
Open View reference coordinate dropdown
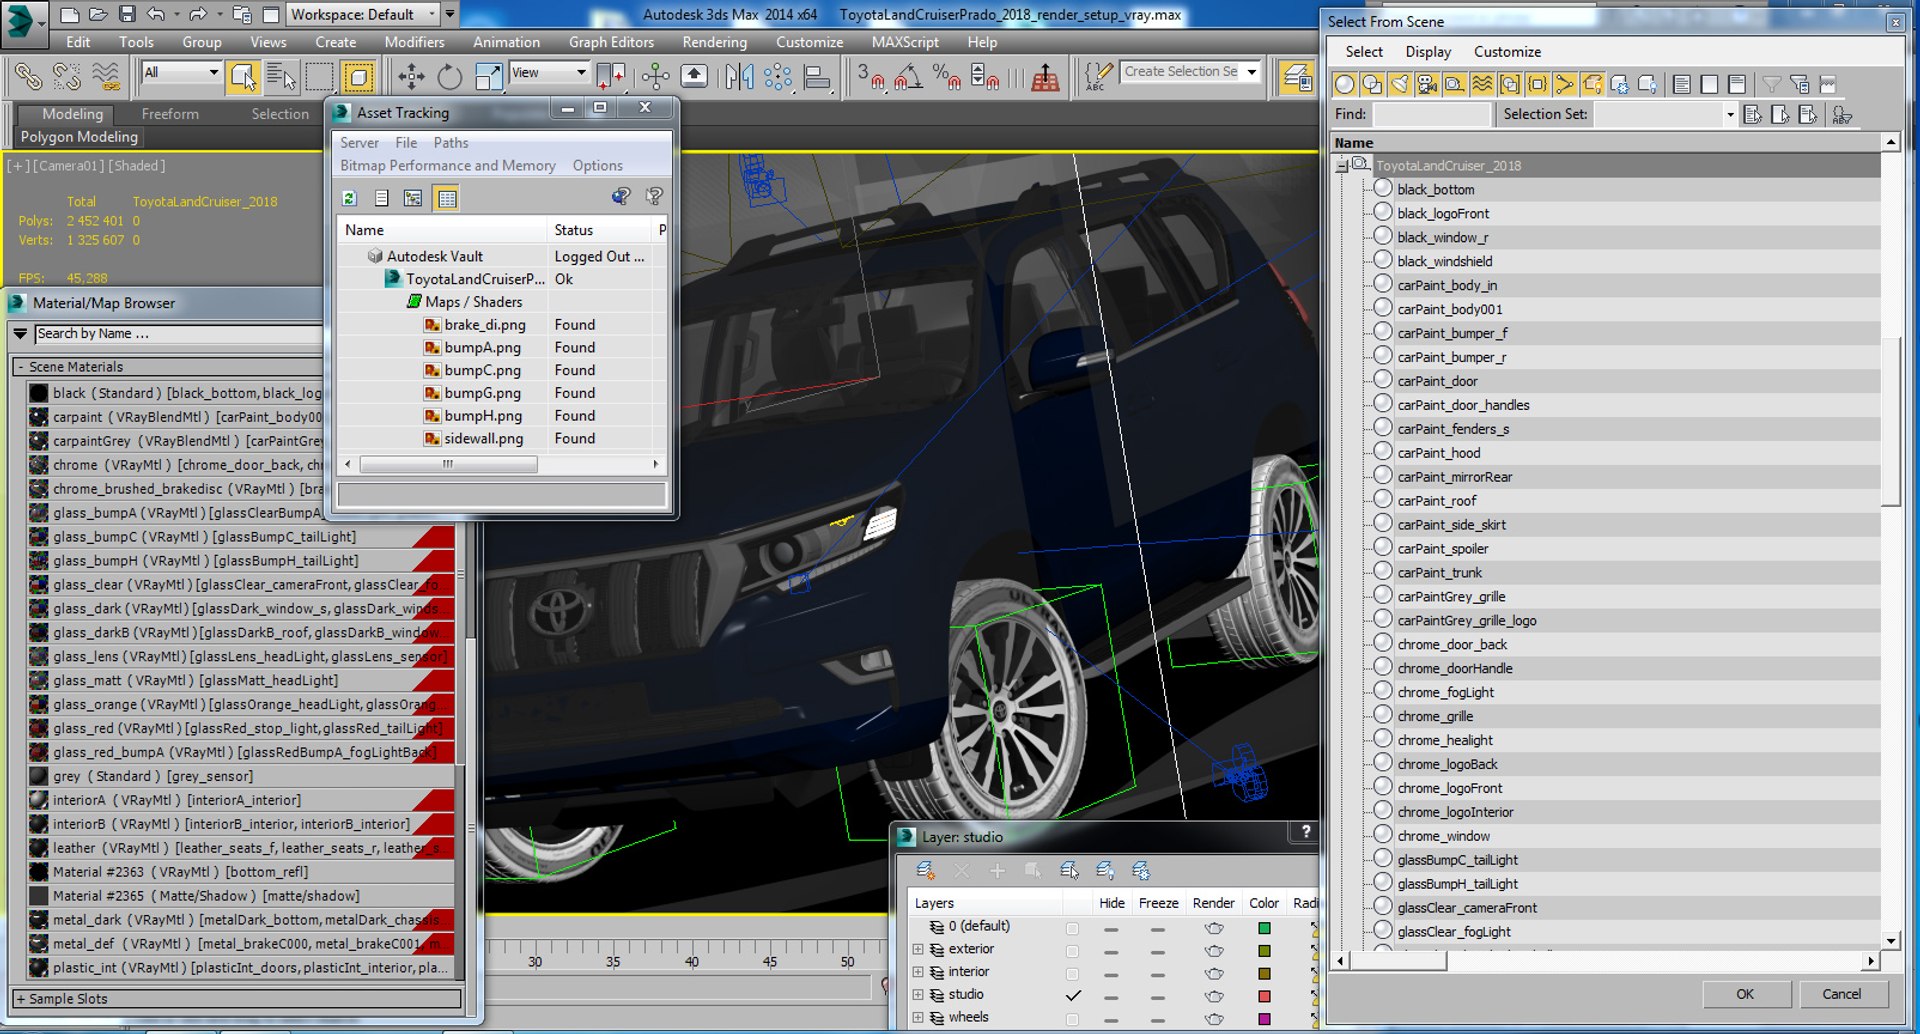click(x=549, y=72)
